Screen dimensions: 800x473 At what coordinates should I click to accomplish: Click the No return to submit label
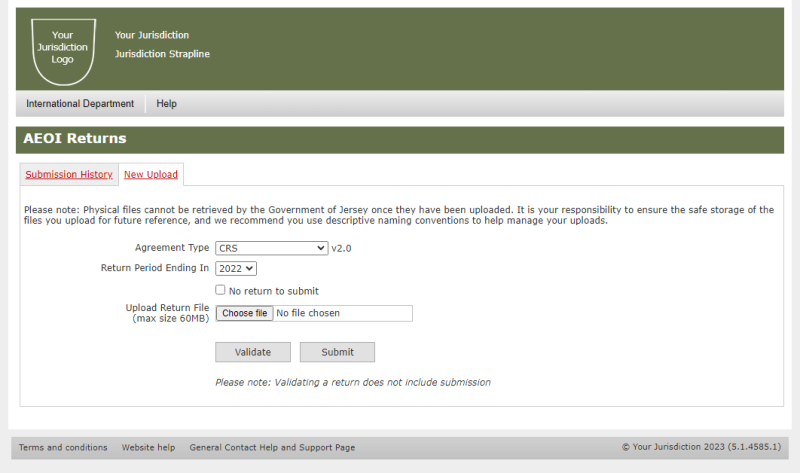point(274,291)
